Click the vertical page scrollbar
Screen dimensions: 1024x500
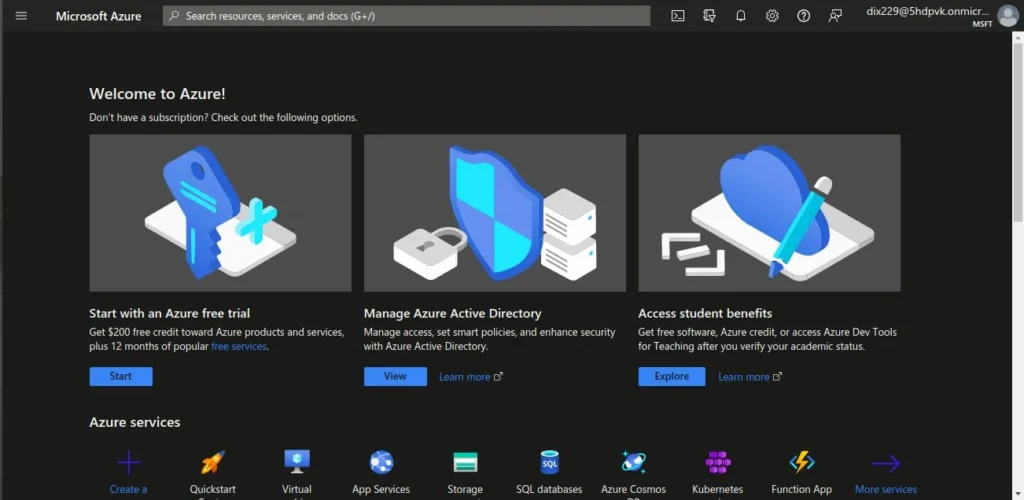[1018, 131]
